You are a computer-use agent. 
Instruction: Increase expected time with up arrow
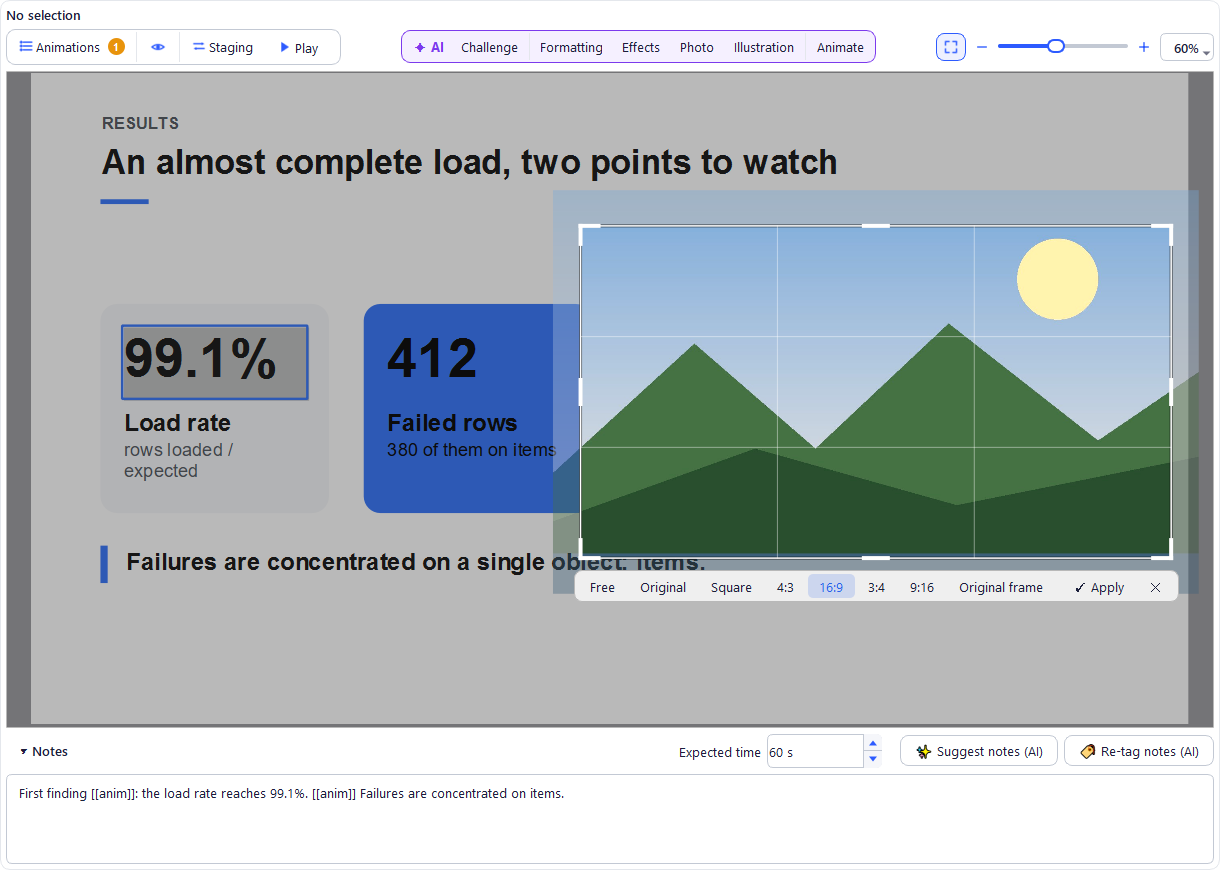873,743
